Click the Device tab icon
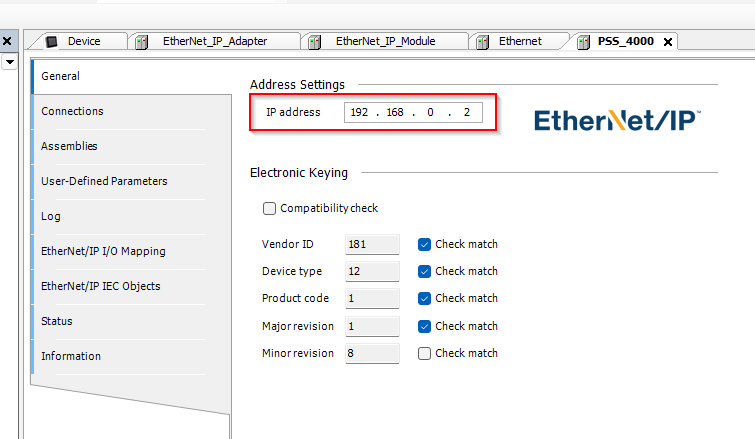This screenshot has height=439, width=755. click(52, 41)
